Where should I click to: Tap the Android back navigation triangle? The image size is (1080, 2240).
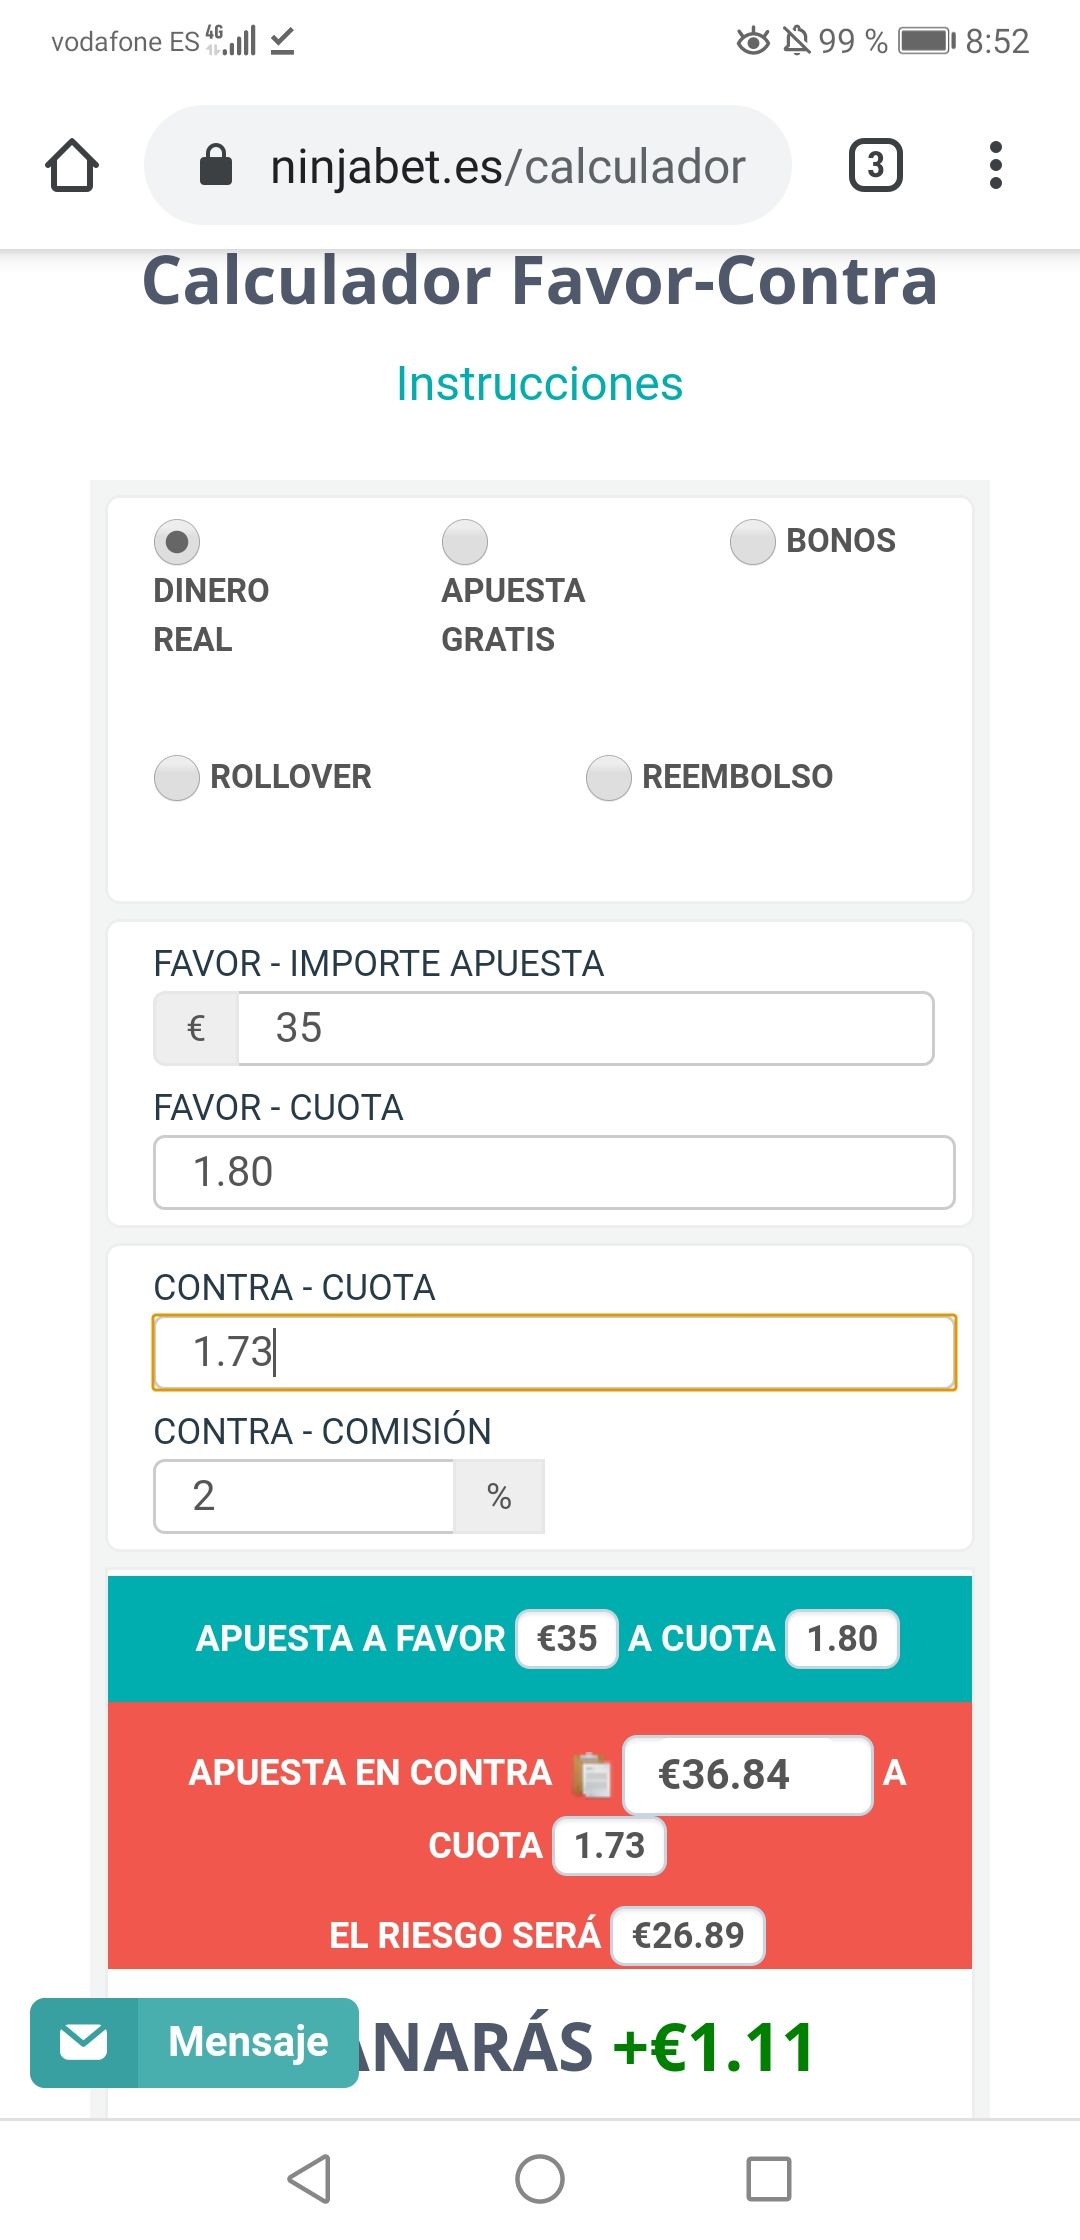click(310, 2179)
